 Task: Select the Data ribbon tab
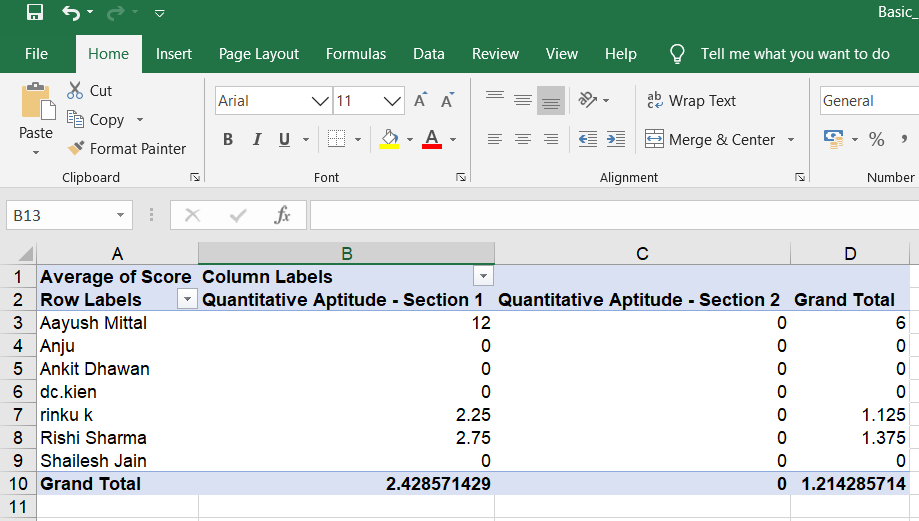click(428, 54)
